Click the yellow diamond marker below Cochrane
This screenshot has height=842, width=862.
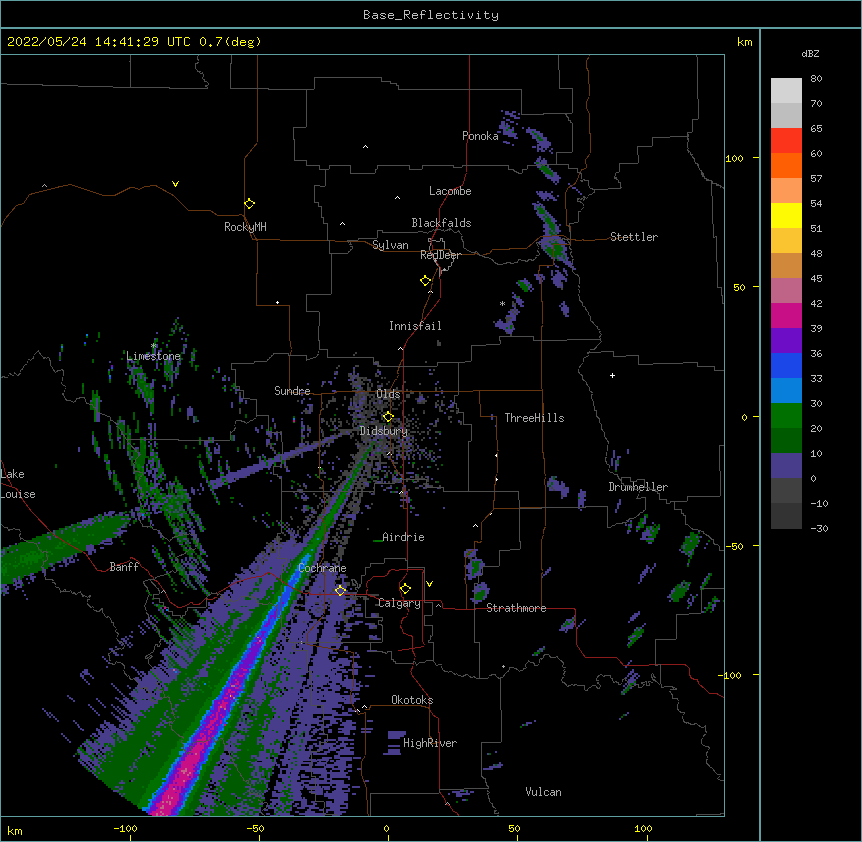pyautogui.click(x=340, y=591)
